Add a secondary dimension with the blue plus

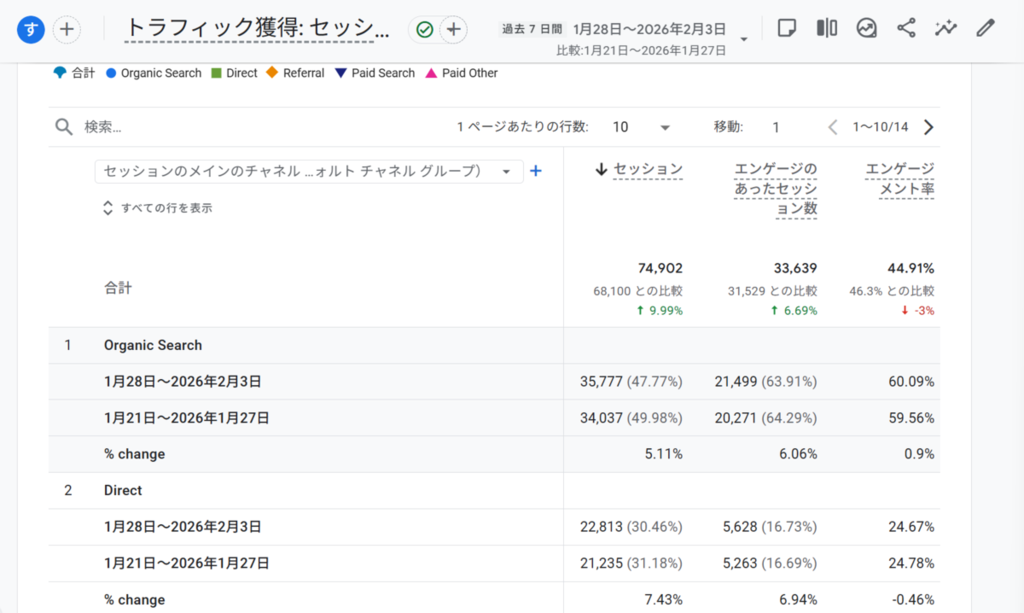536,171
